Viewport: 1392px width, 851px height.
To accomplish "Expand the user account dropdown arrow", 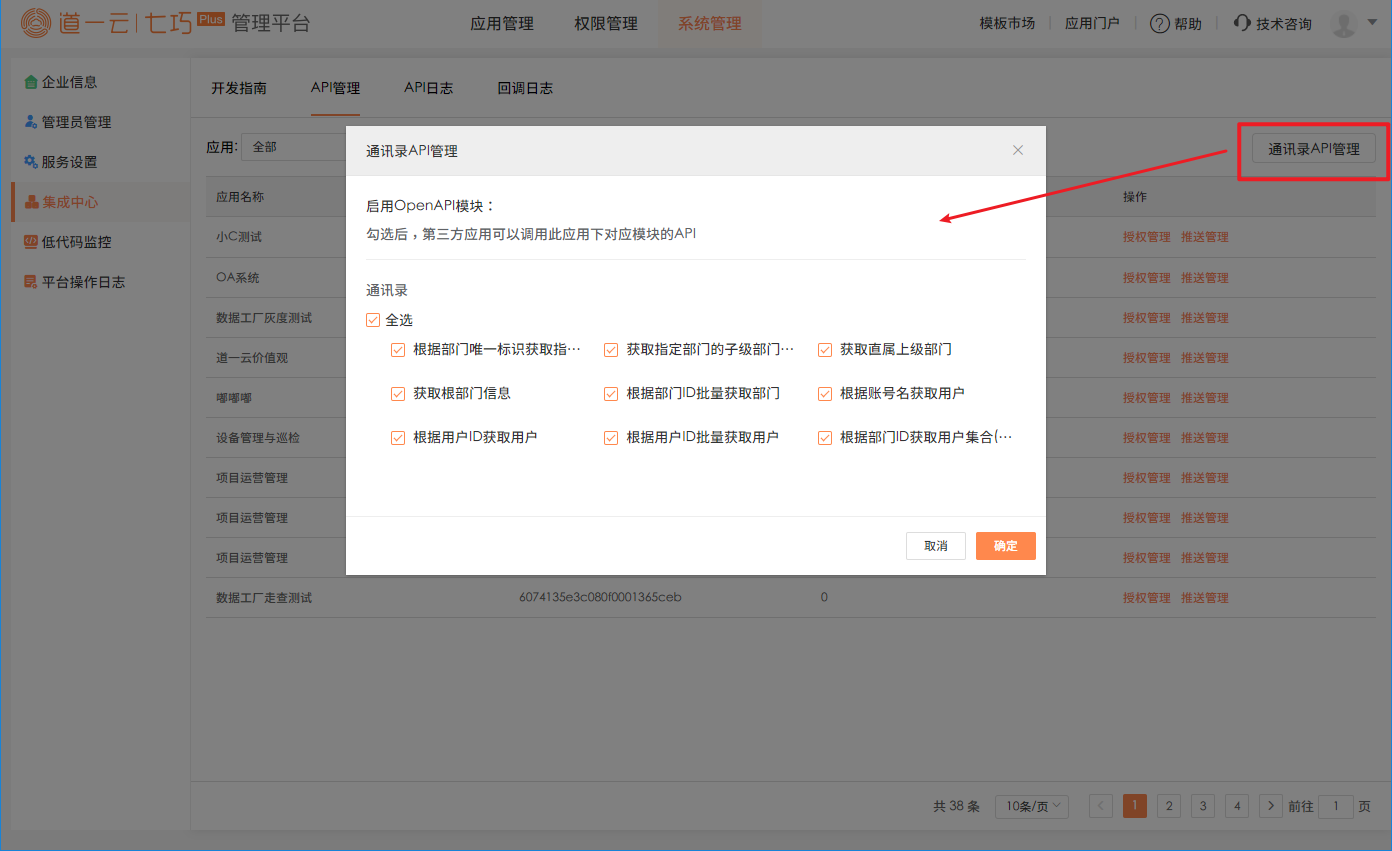I will click(1372, 22).
